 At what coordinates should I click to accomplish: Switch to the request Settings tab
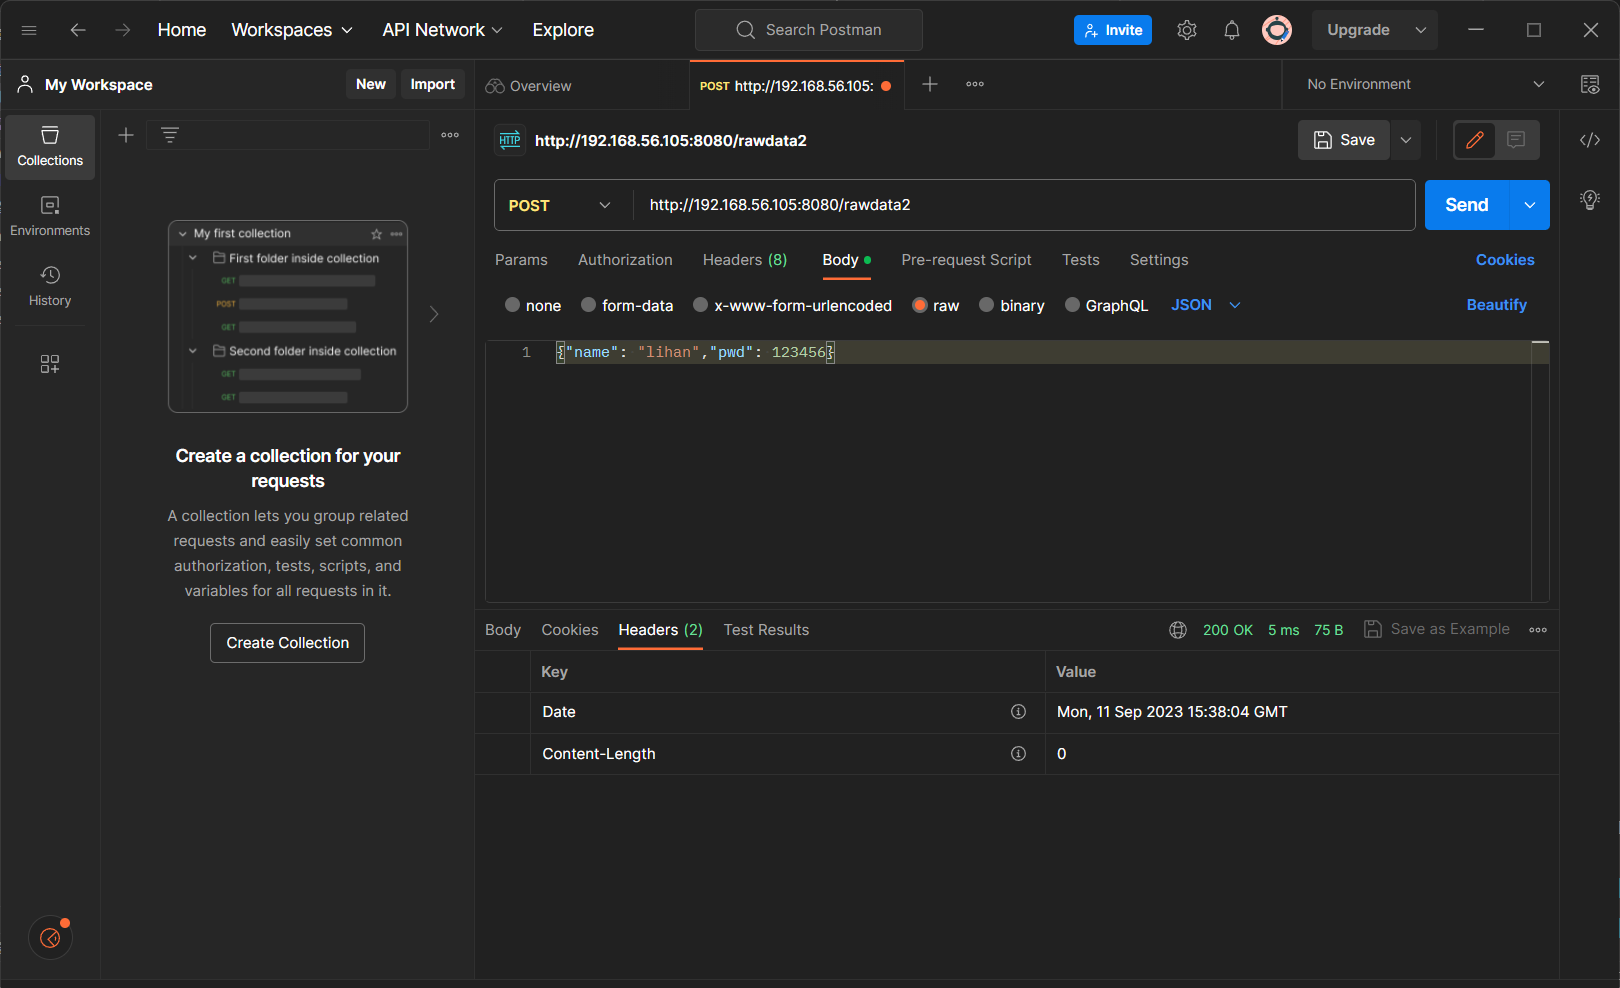(x=1159, y=260)
